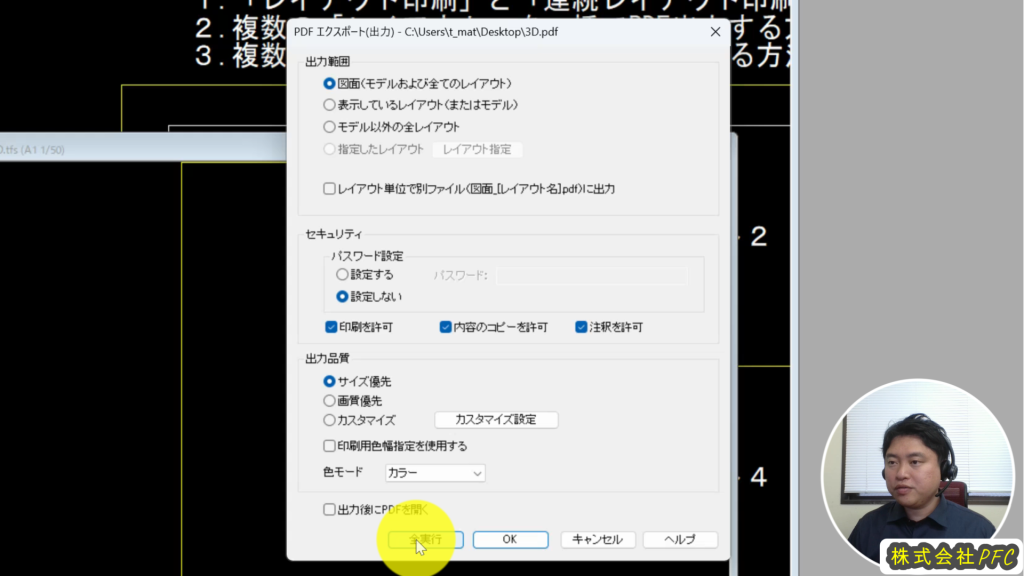The height and width of the screenshot is (576, 1024).
Task: Select パスワード 設定しない radio button
Action: tap(342, 296)
